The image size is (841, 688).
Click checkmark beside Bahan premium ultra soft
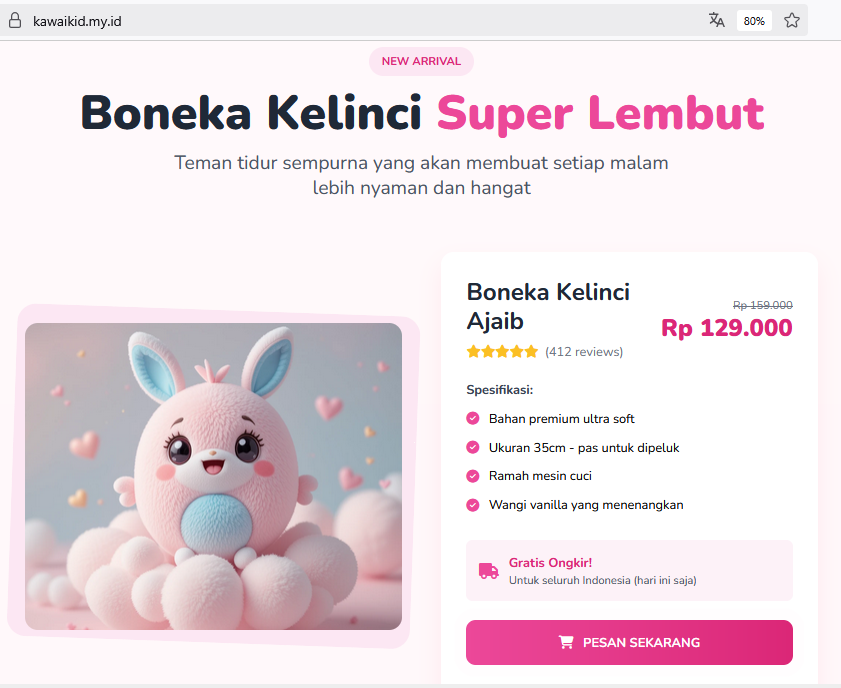473,419
